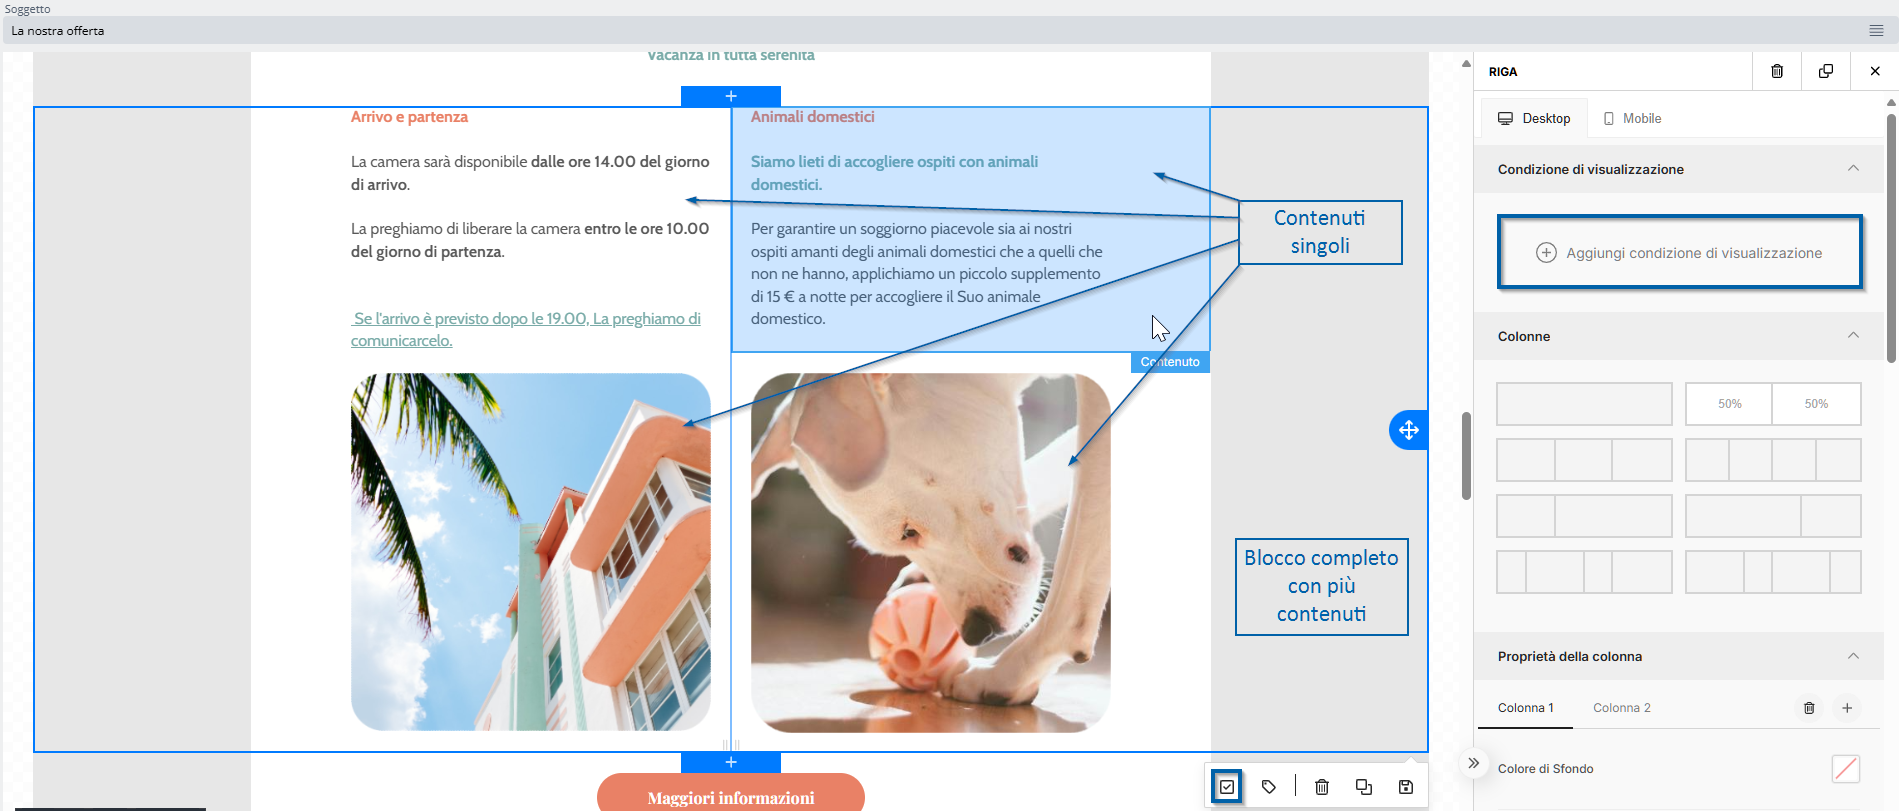Collapse the Condizione di visualizzazione section
The height and width of the screenshot is (811, 1899).
tap(1853, 169)
